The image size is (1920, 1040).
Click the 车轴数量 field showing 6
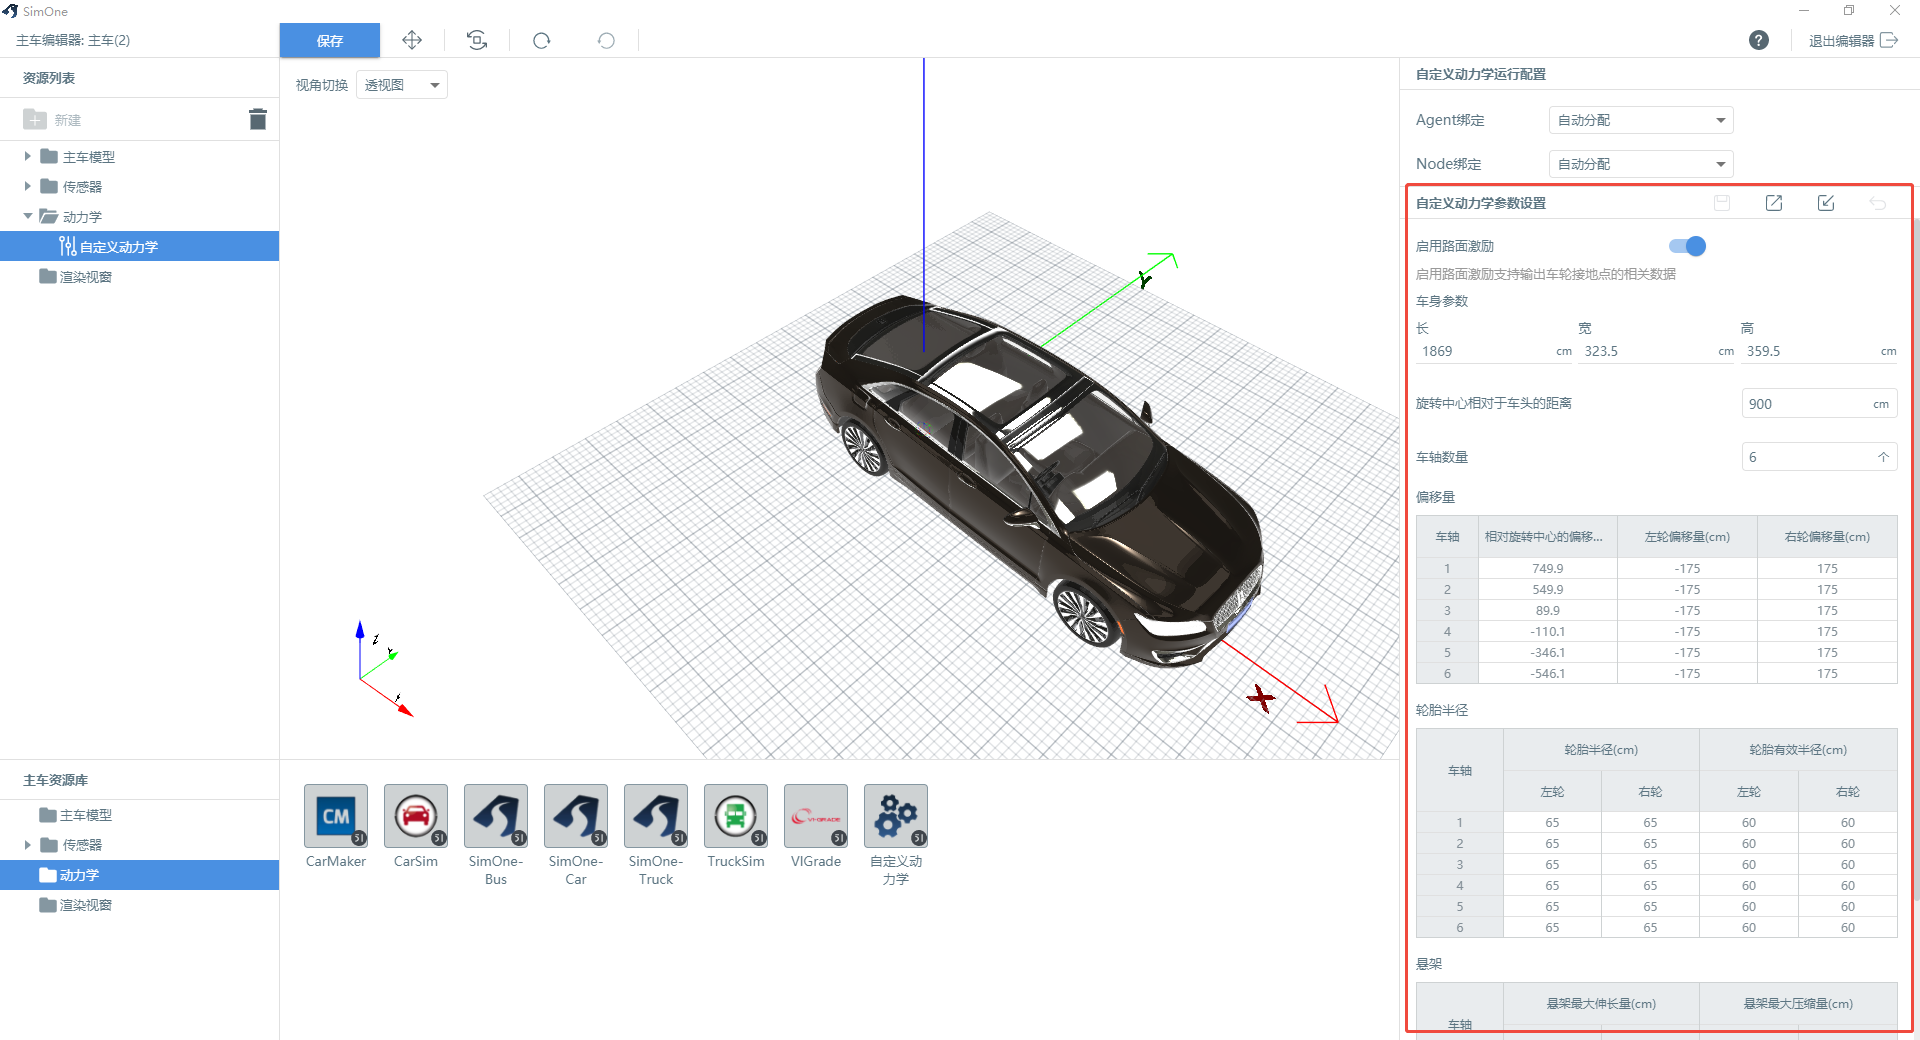click(x=1819, y=457)
